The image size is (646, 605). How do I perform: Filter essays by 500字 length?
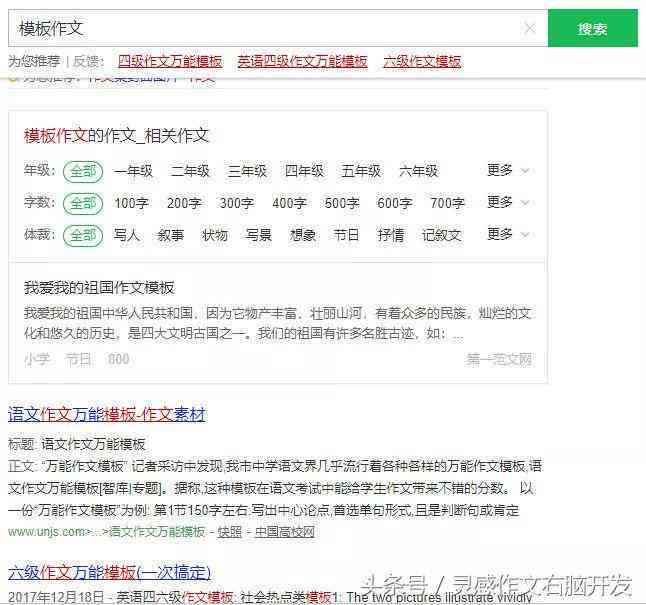(342, 203)
